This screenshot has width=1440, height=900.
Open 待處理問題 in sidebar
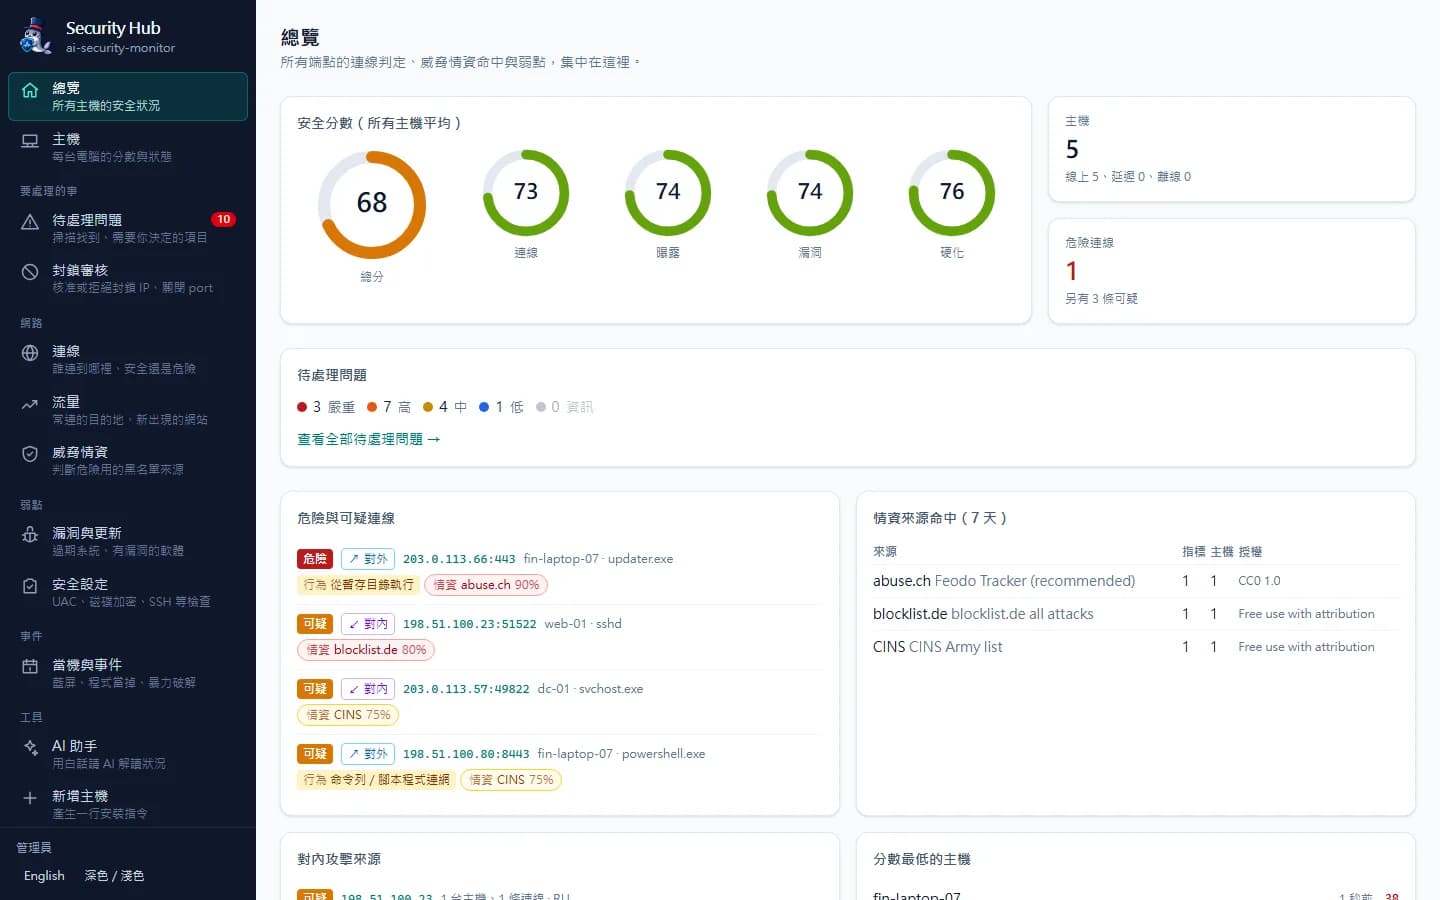coord(128,228)
